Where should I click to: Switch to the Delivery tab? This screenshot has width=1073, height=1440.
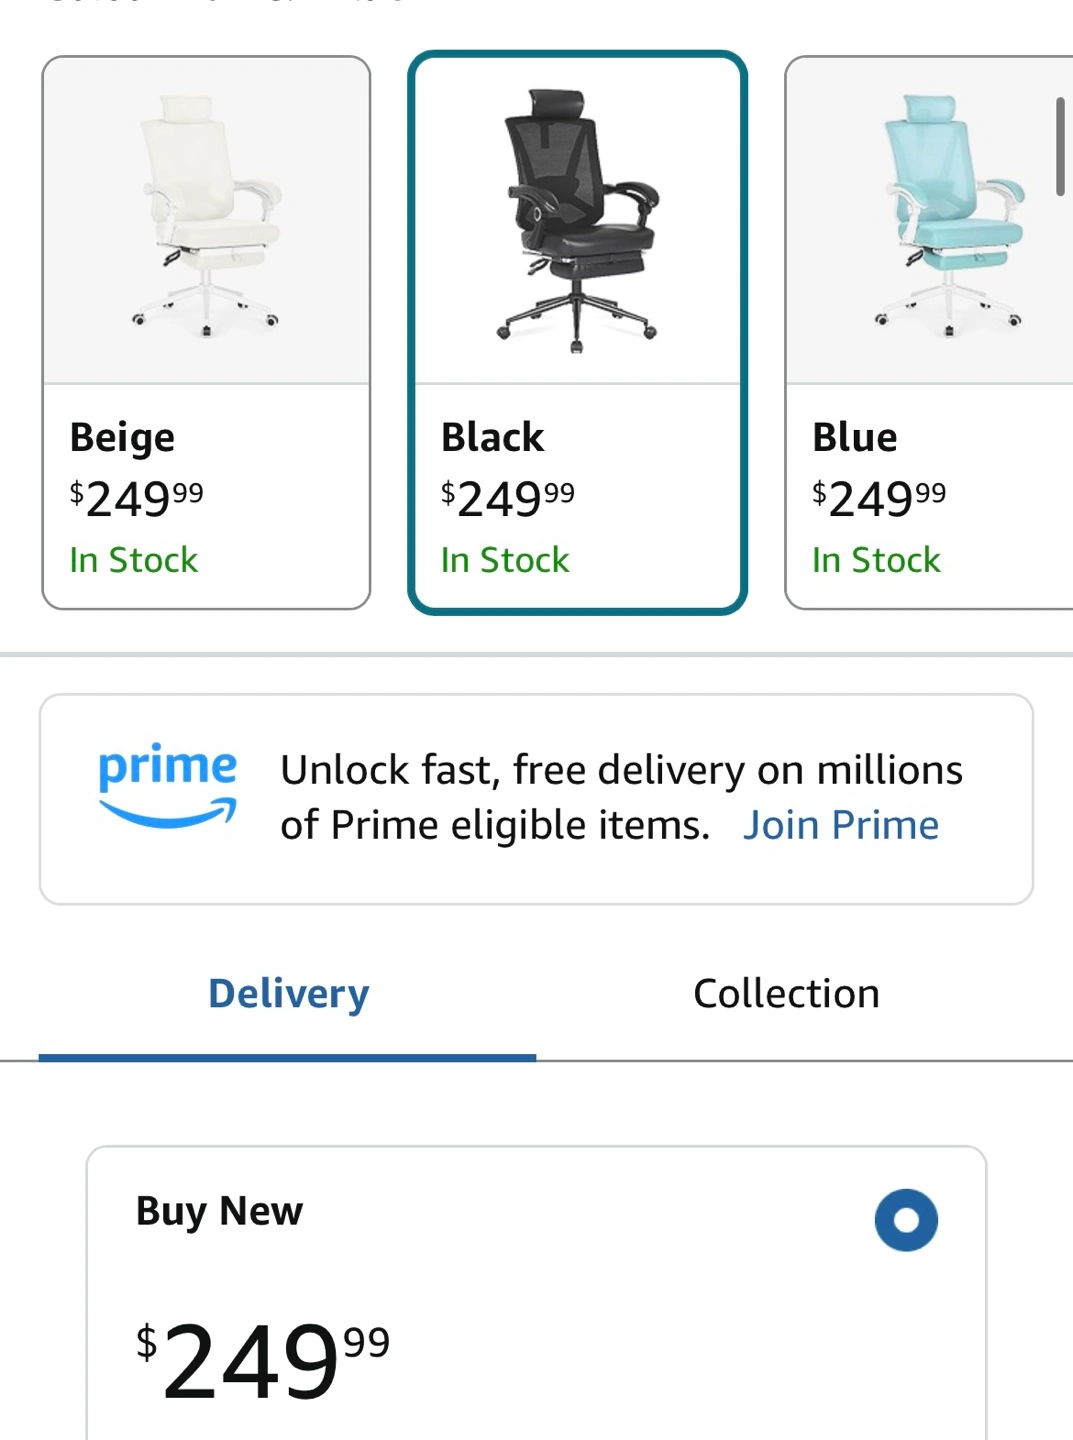(288, 994)
